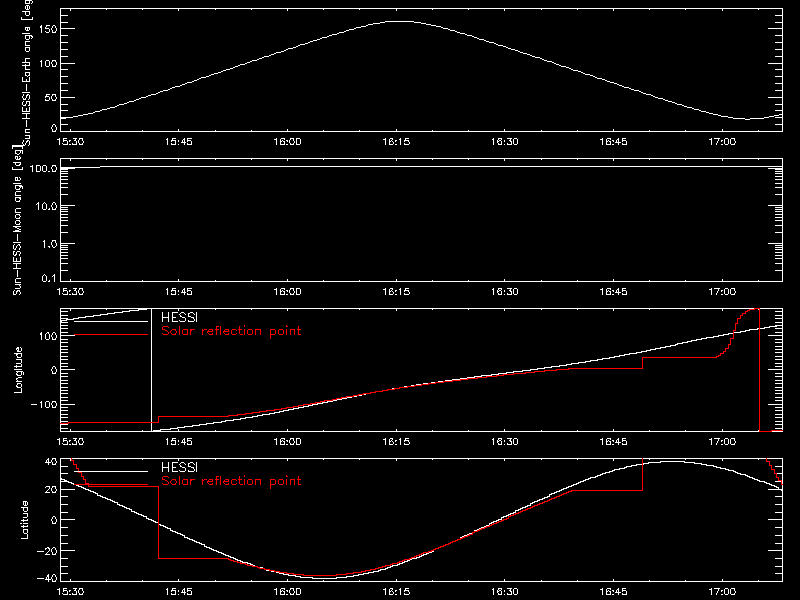Click 16:30 time label under Moon angle plot

tap(505, 292)
